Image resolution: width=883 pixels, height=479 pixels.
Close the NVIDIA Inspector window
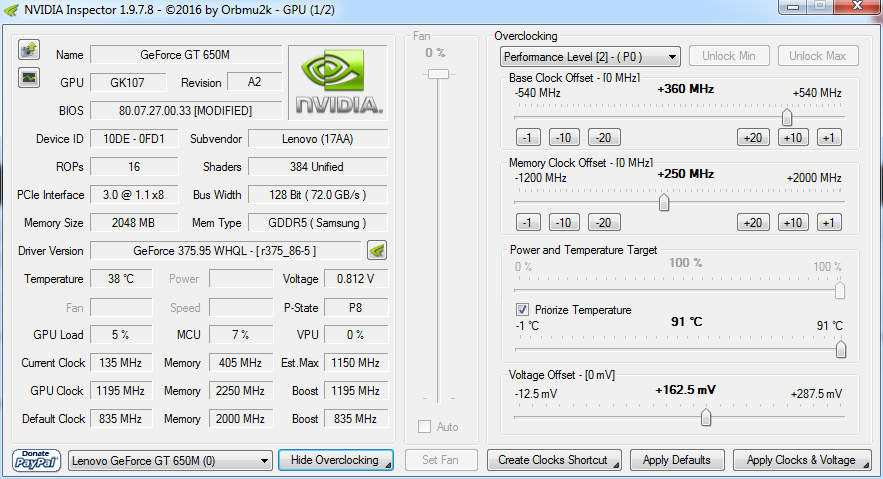tap(857, 6)
